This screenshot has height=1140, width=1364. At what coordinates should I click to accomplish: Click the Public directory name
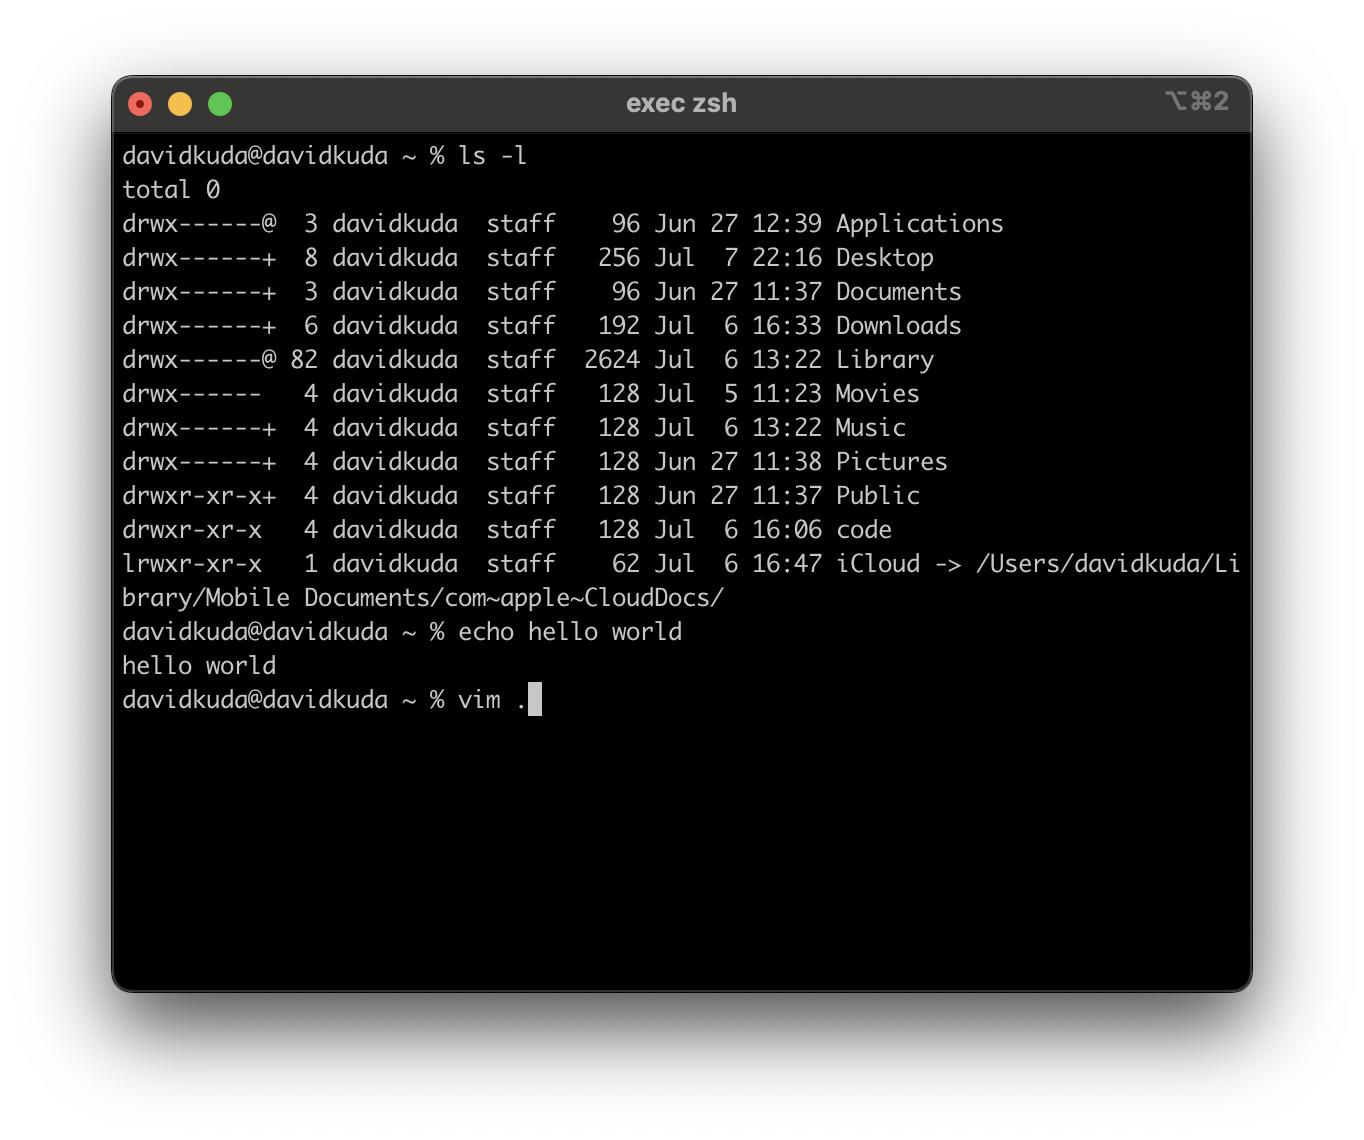877,496
